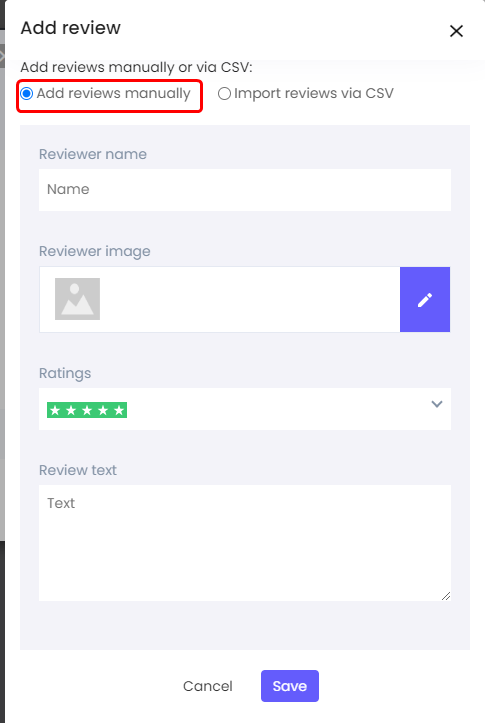The height and width of the screenshot is (723, 485).
Task: Focus the Reviewer name input field
Action: [x=245, y=190]
